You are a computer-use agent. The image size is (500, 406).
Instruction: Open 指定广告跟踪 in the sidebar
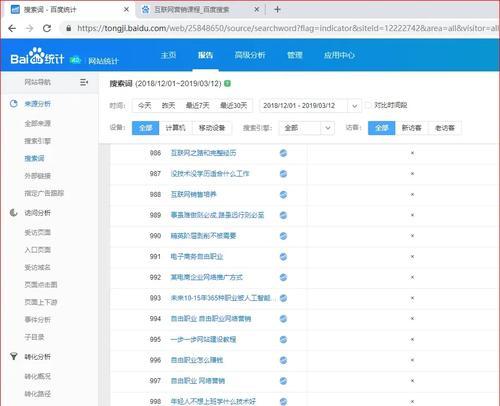(x=44, y=193)
